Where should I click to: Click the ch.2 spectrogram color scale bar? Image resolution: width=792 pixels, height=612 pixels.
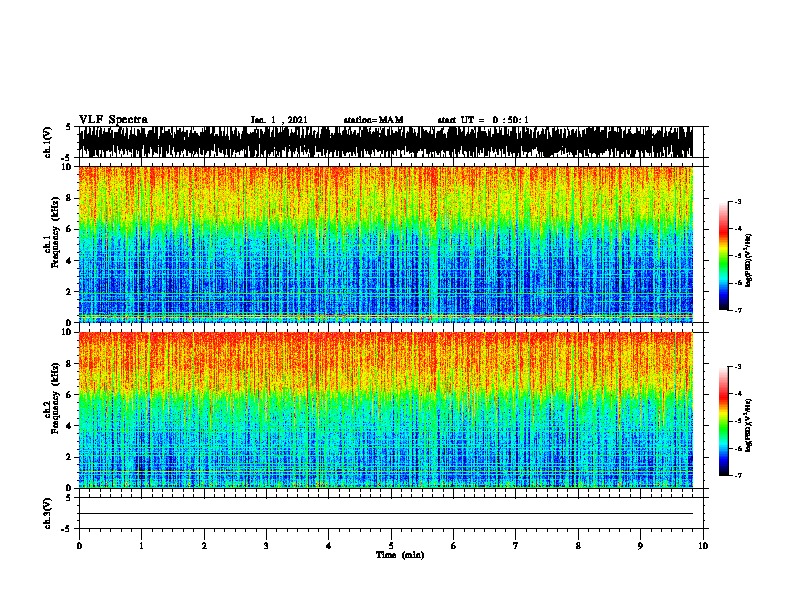(724, 421)
